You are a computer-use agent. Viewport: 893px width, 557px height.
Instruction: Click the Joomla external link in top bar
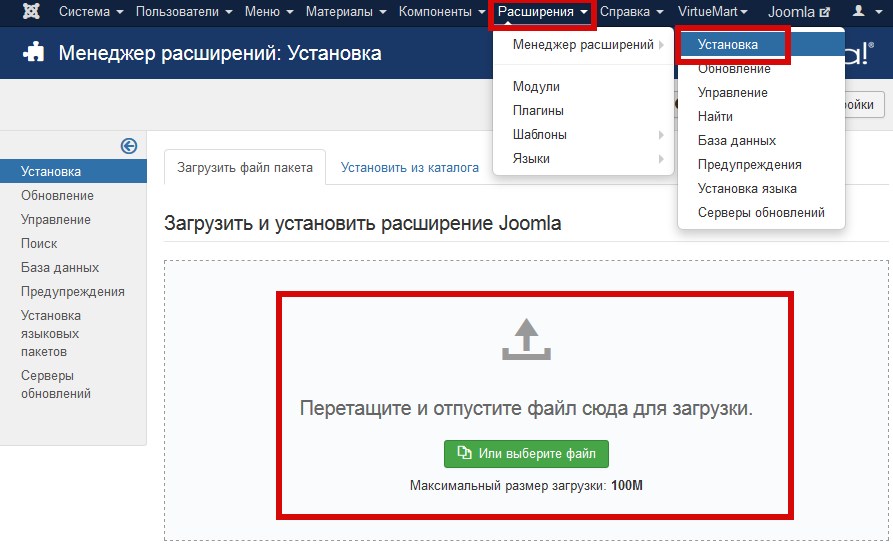coord(798,11)
